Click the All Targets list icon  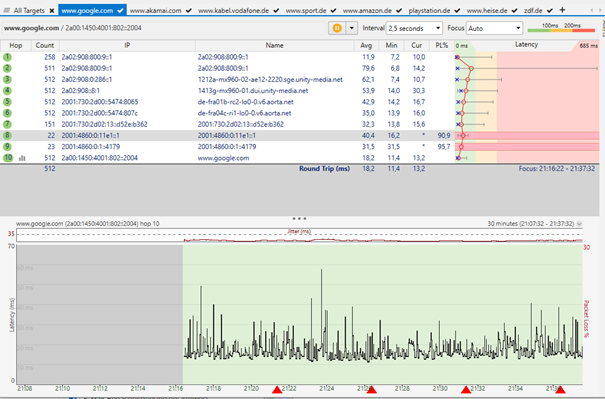coord(6,10)
